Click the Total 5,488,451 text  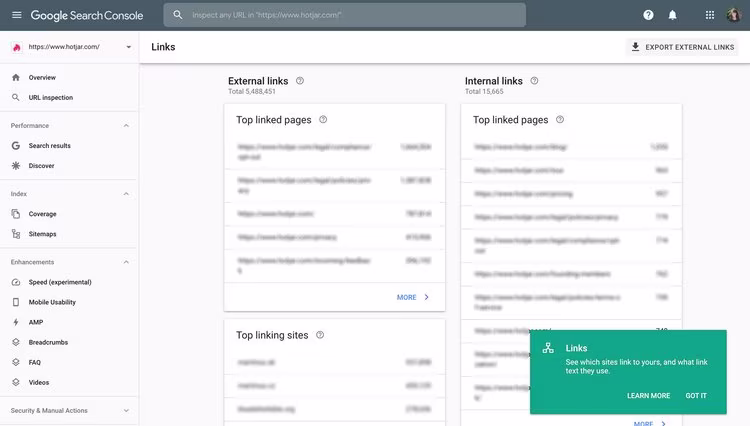click(252, 91)
